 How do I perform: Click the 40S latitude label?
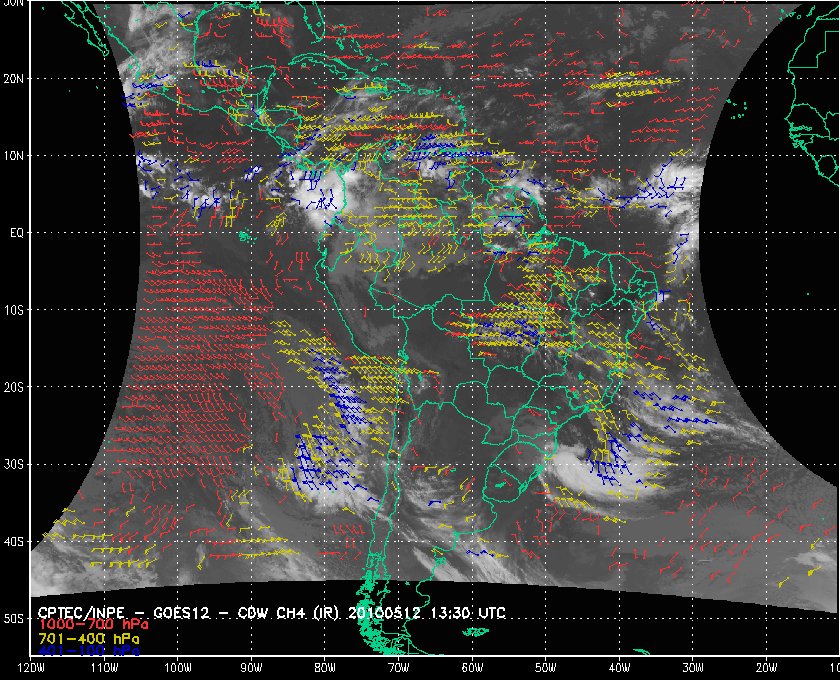click(13, 541)
